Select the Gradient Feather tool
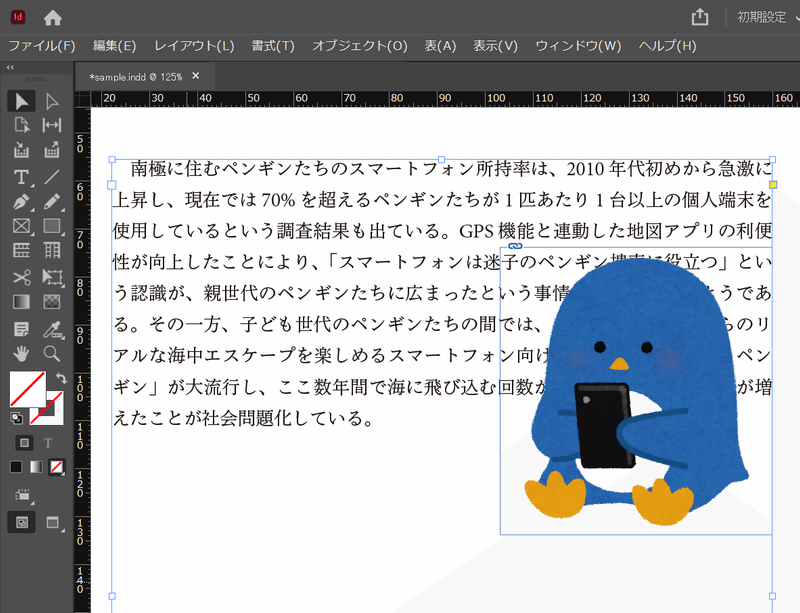 click(52, 302)
